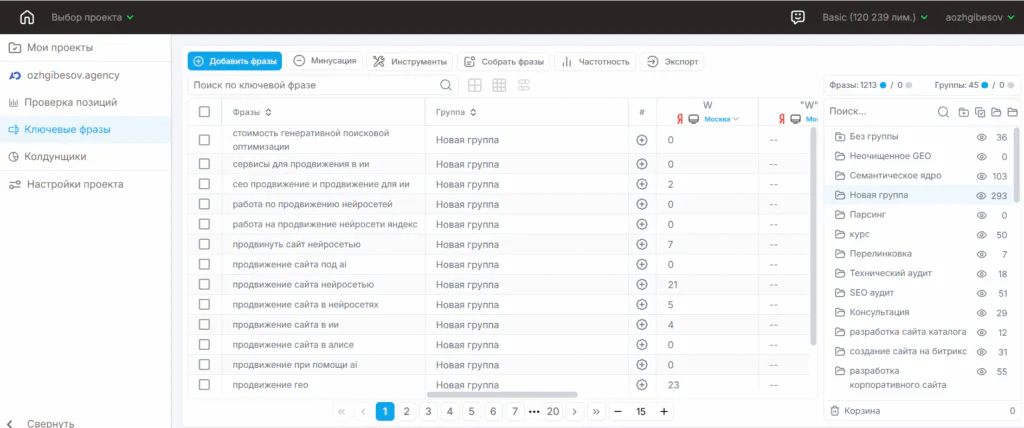Click plus icon for 'сервисы для продвижения в ии'
The height and width of the screenshot is (428, 1024).
642,164
